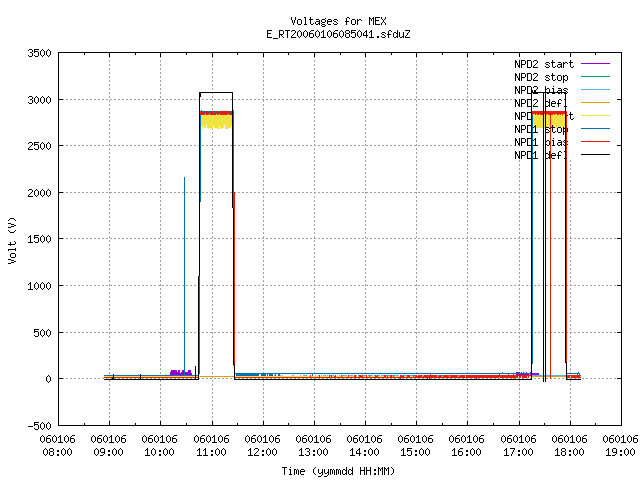Click the 2000 y-axis tick label
The height and width of the screenshot is (480, 640).
coord(39,193)
